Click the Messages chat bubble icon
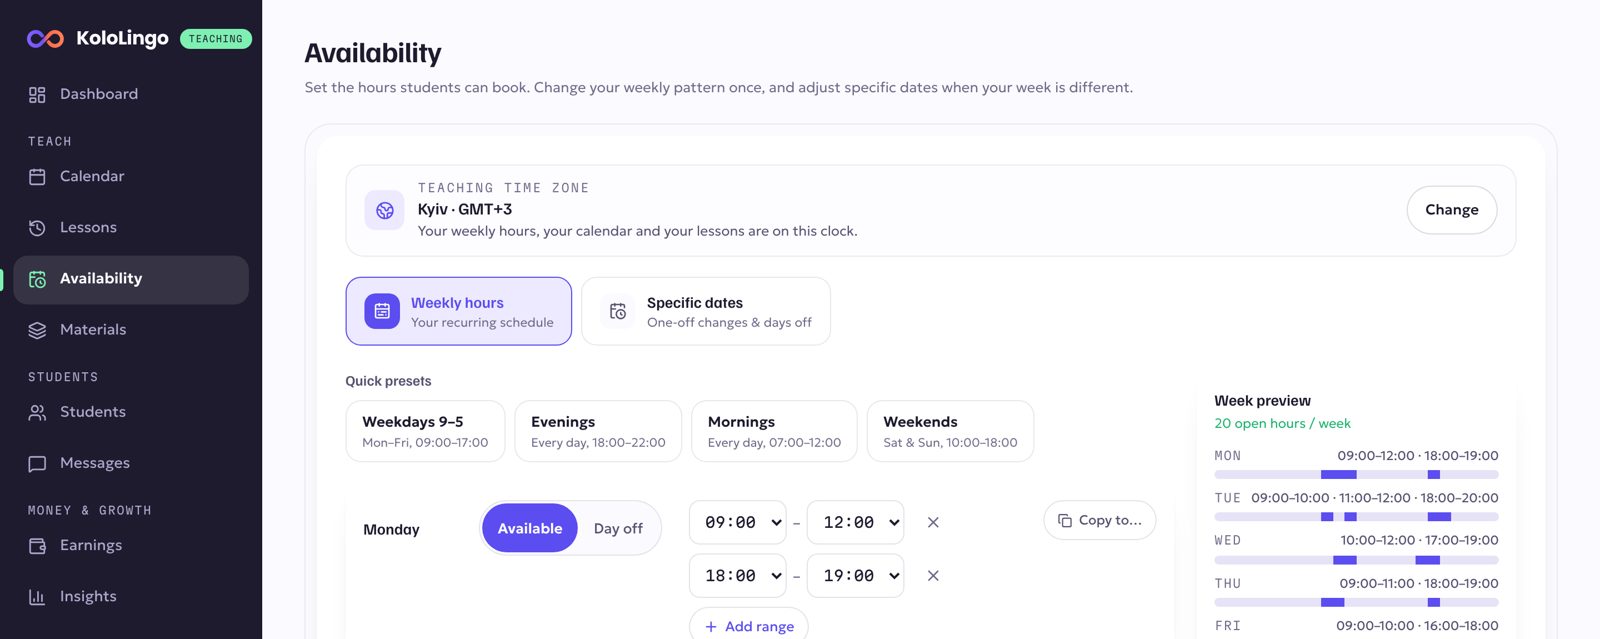Screen dimensions: 1600x639 click(x=37, y=464)
